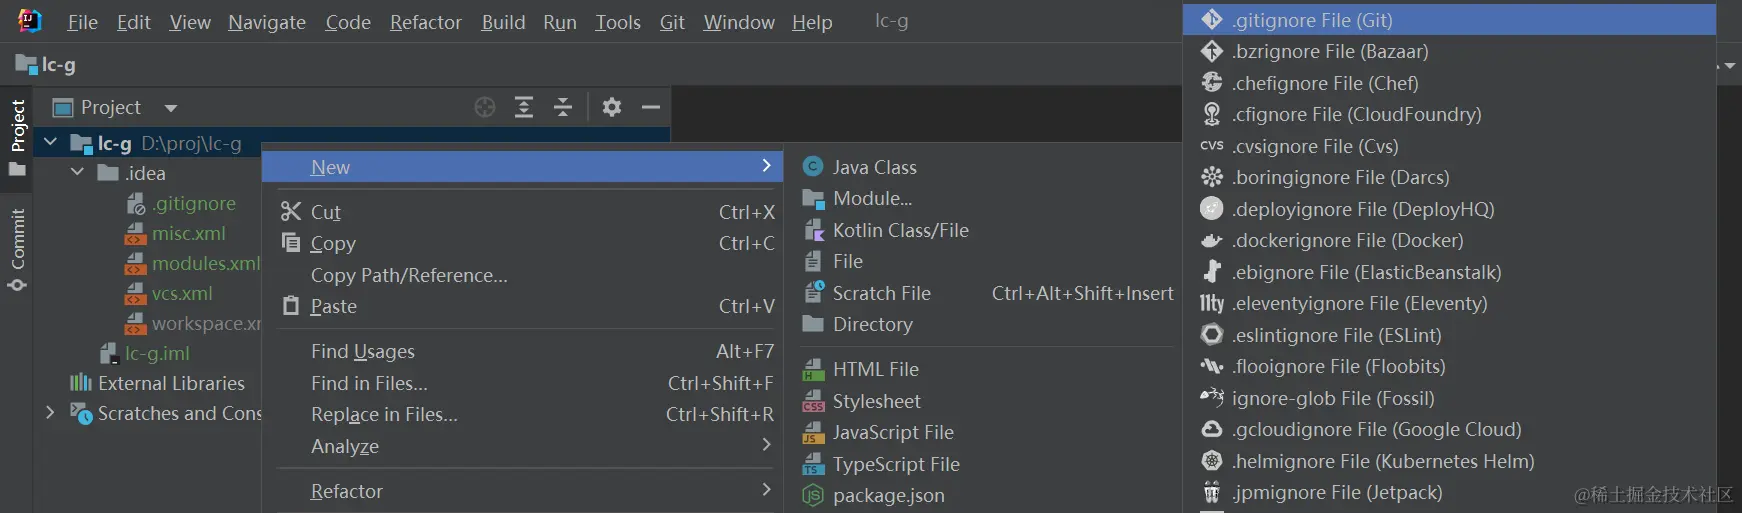Open Project panel settings gear

[x=612, y=107]
